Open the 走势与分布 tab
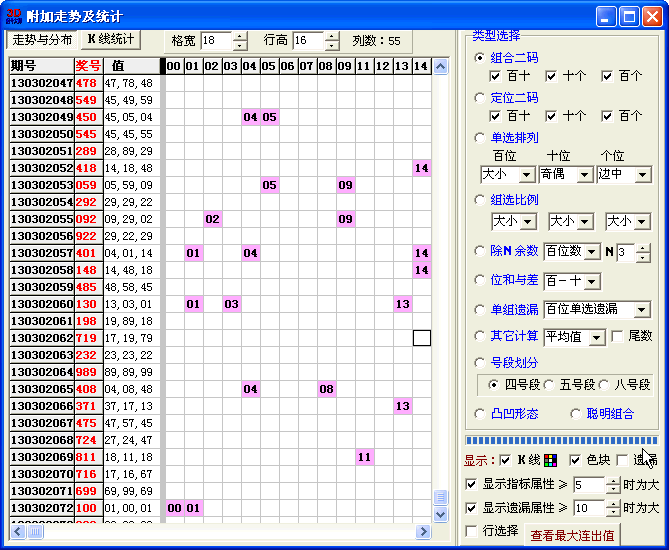Viewport: 669px width, 550px height. click(x=42, y=40)
